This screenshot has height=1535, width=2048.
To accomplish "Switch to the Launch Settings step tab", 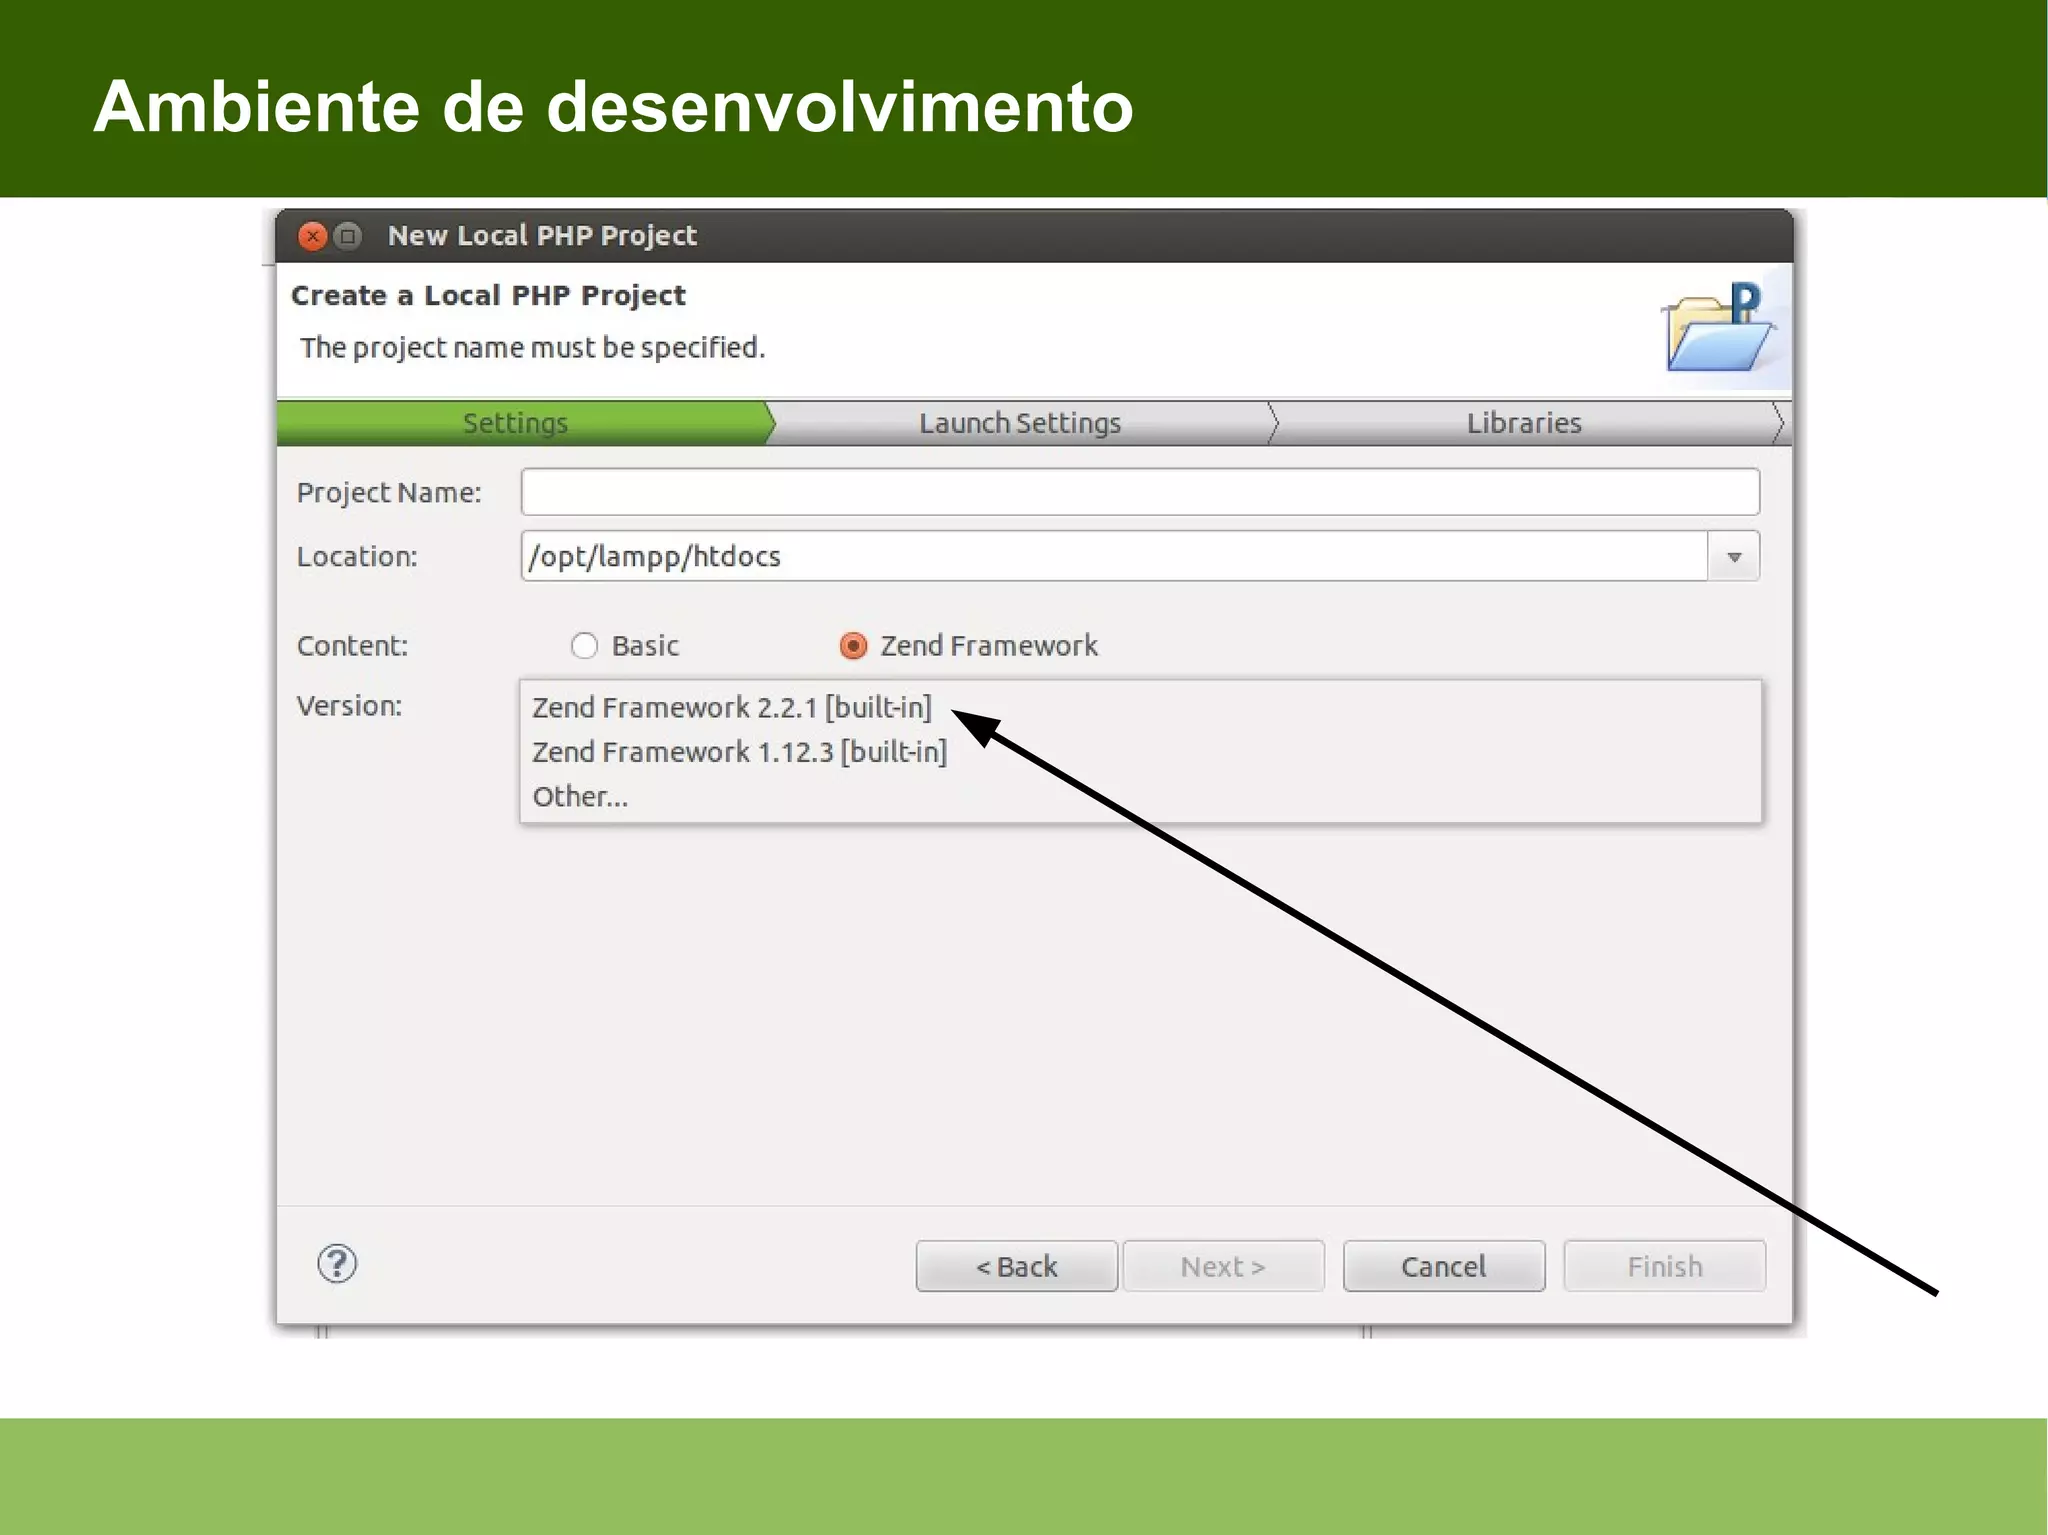I will tap(1020, 423).
